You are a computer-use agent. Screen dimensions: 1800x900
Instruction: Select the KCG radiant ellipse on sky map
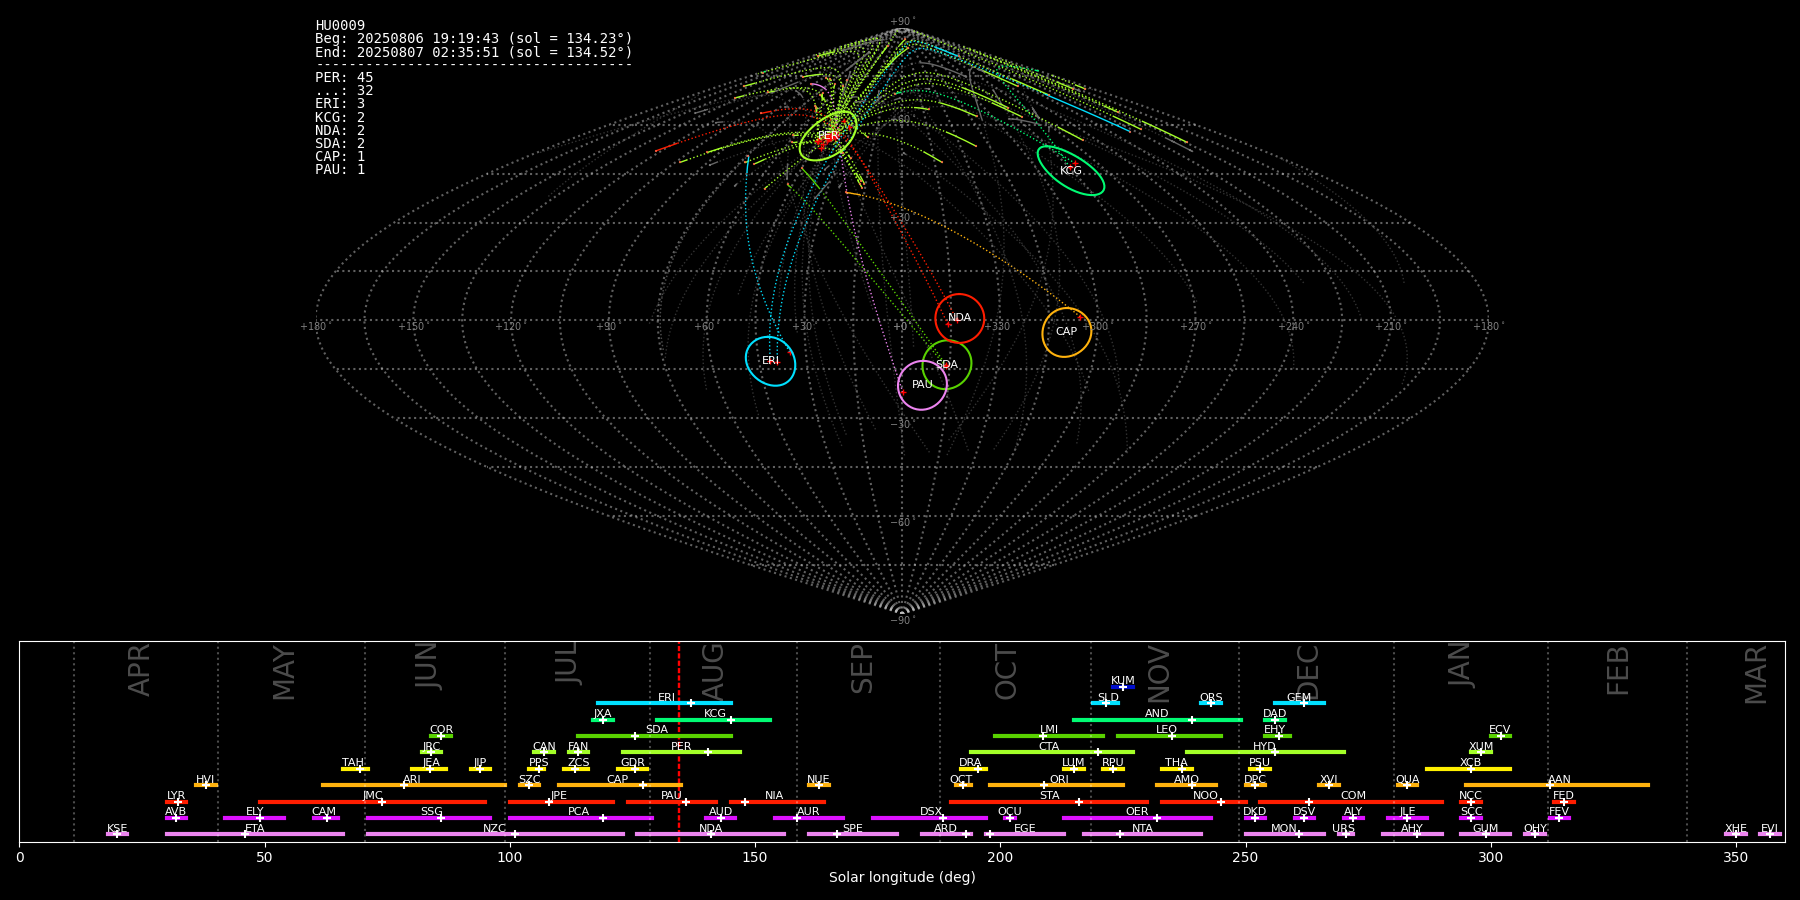1070,171
